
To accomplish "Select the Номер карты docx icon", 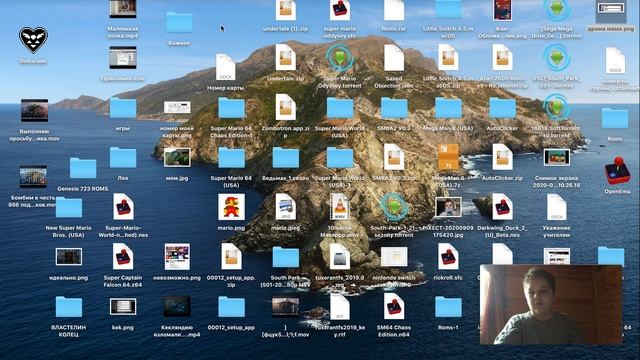I will pyautogui.click(x=225, y=68).
